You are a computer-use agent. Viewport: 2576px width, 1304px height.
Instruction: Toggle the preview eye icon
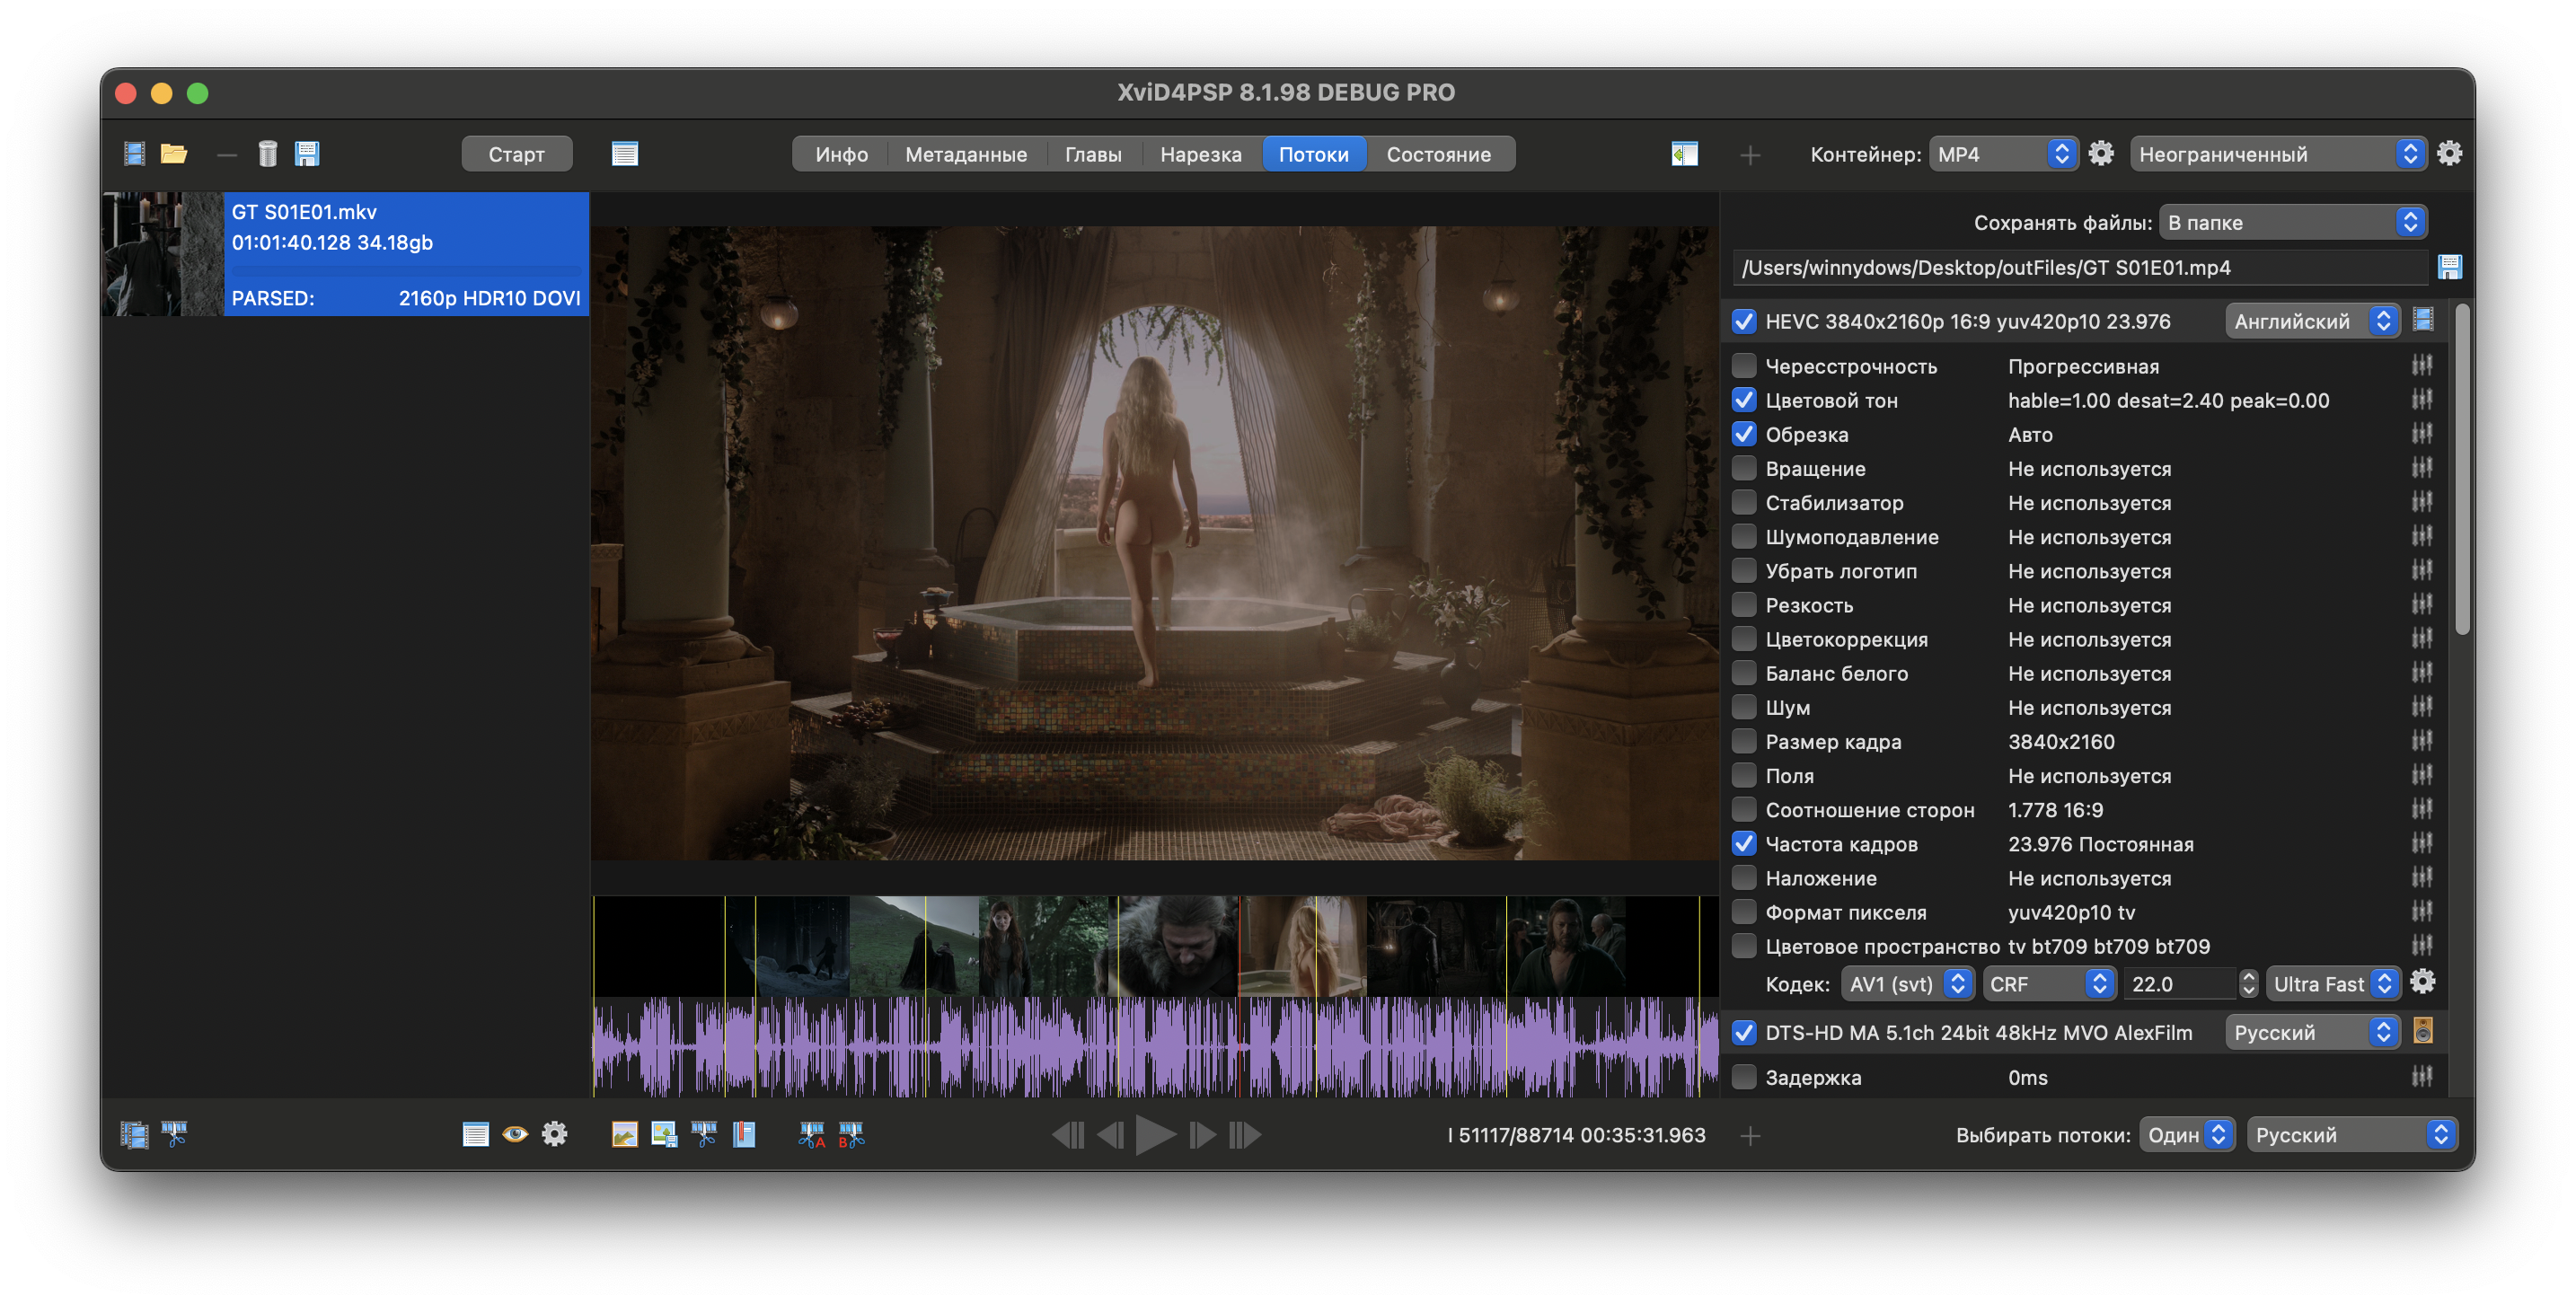[515, 1134]
